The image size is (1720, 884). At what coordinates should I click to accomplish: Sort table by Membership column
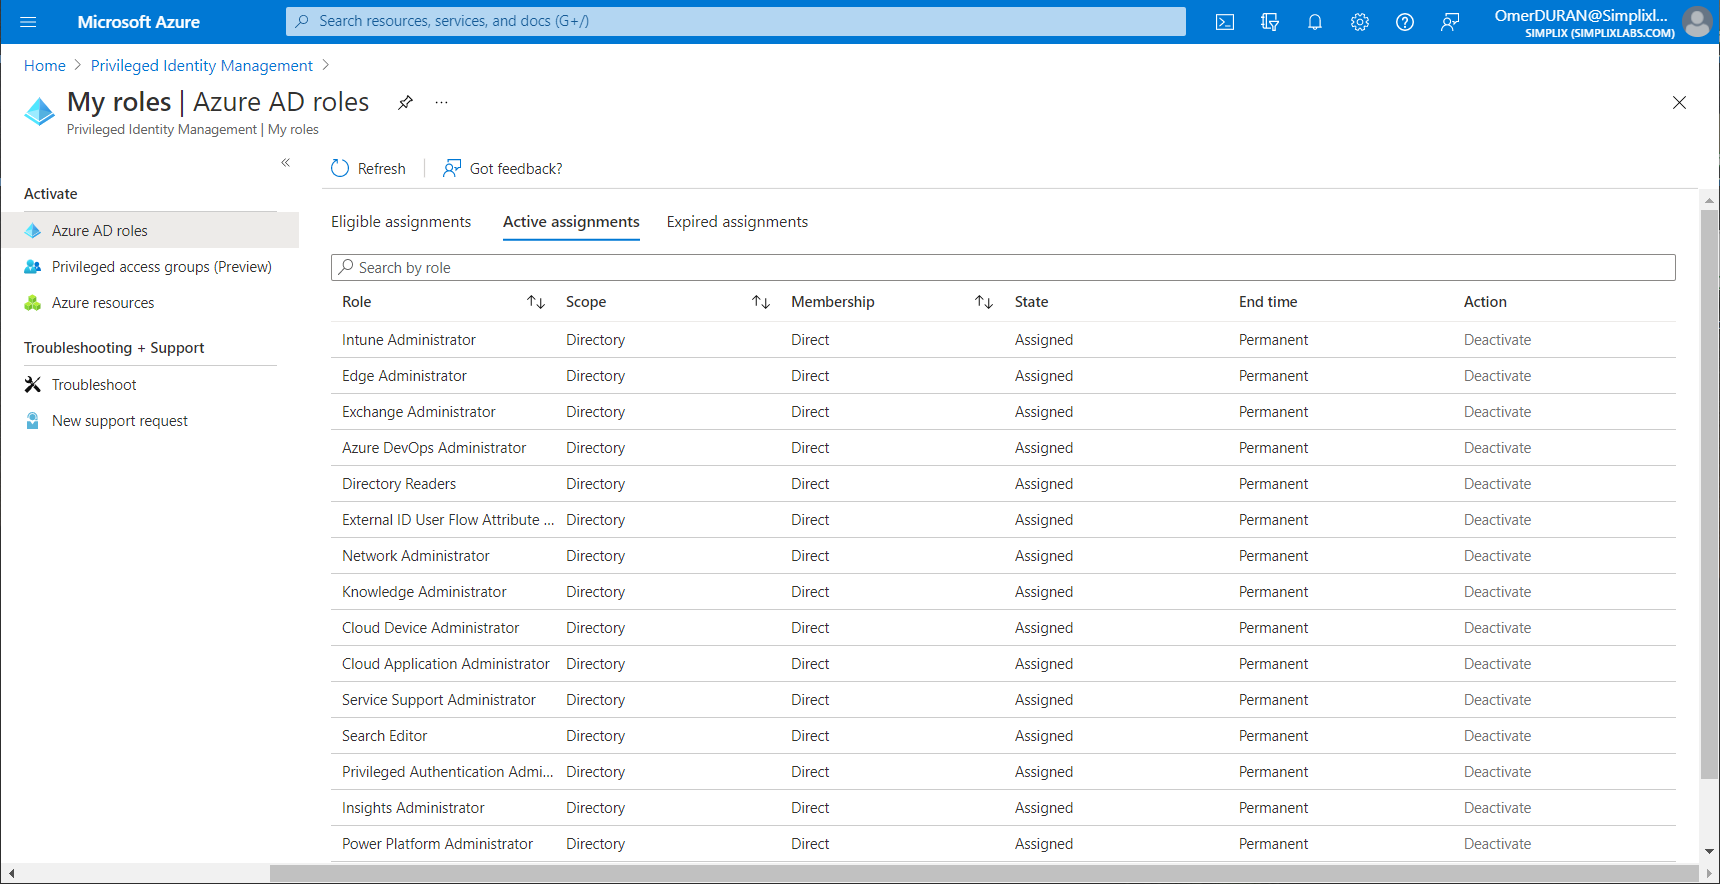tap(984, 302)
